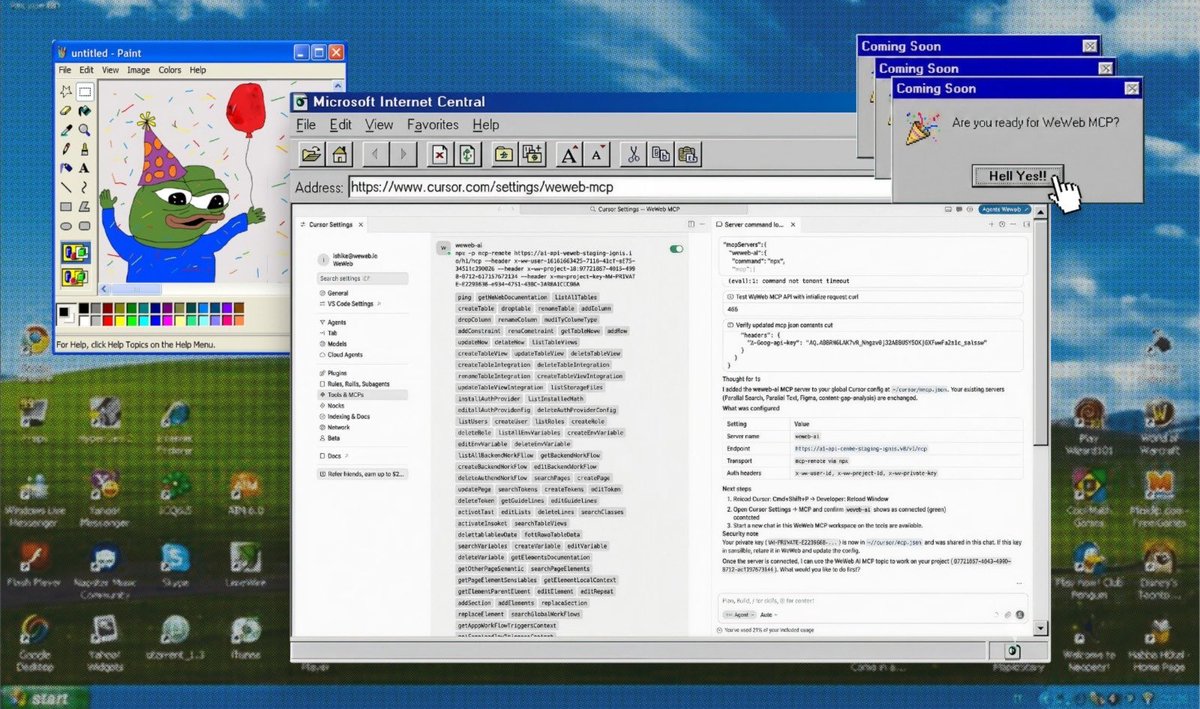The width and height of the screenshot is (1200, 709).
Task: Choose the opaque selection option in Paint toolbox
Action: click(76, 254)
